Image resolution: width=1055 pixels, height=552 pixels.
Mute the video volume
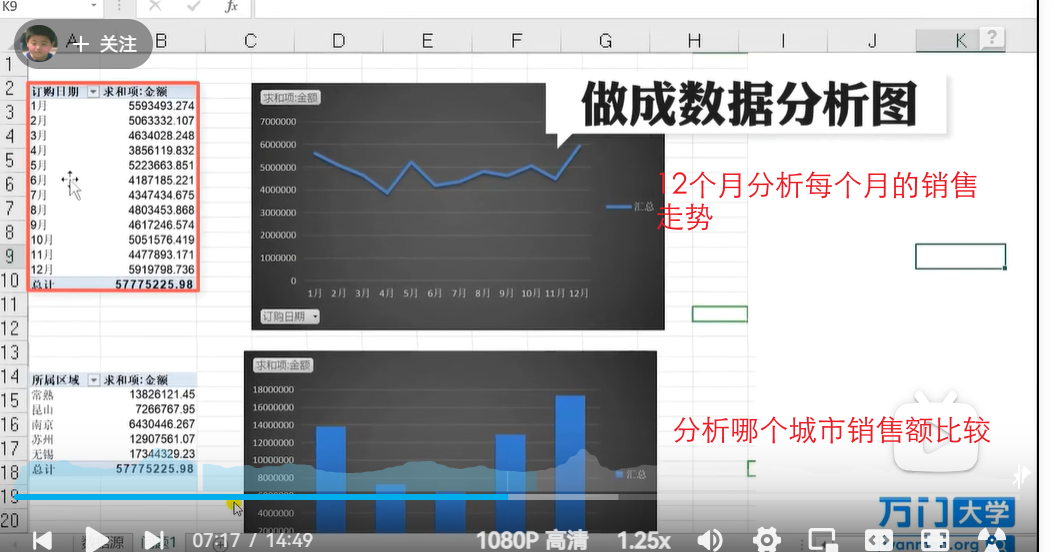pyautogui.click(x=710, y=540)
